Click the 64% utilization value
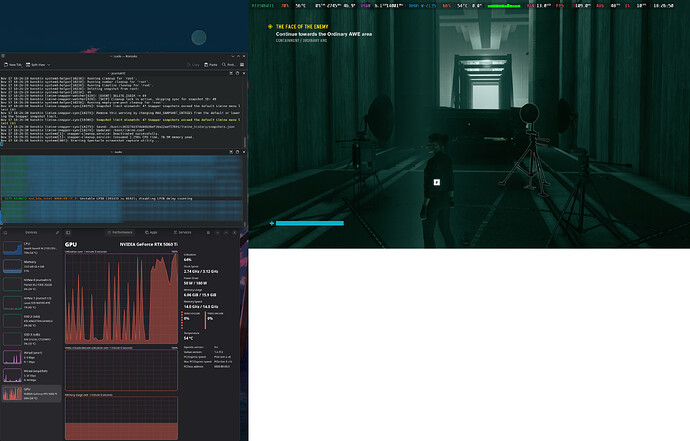This screenshot has height=441, width=690. (187, 260)
